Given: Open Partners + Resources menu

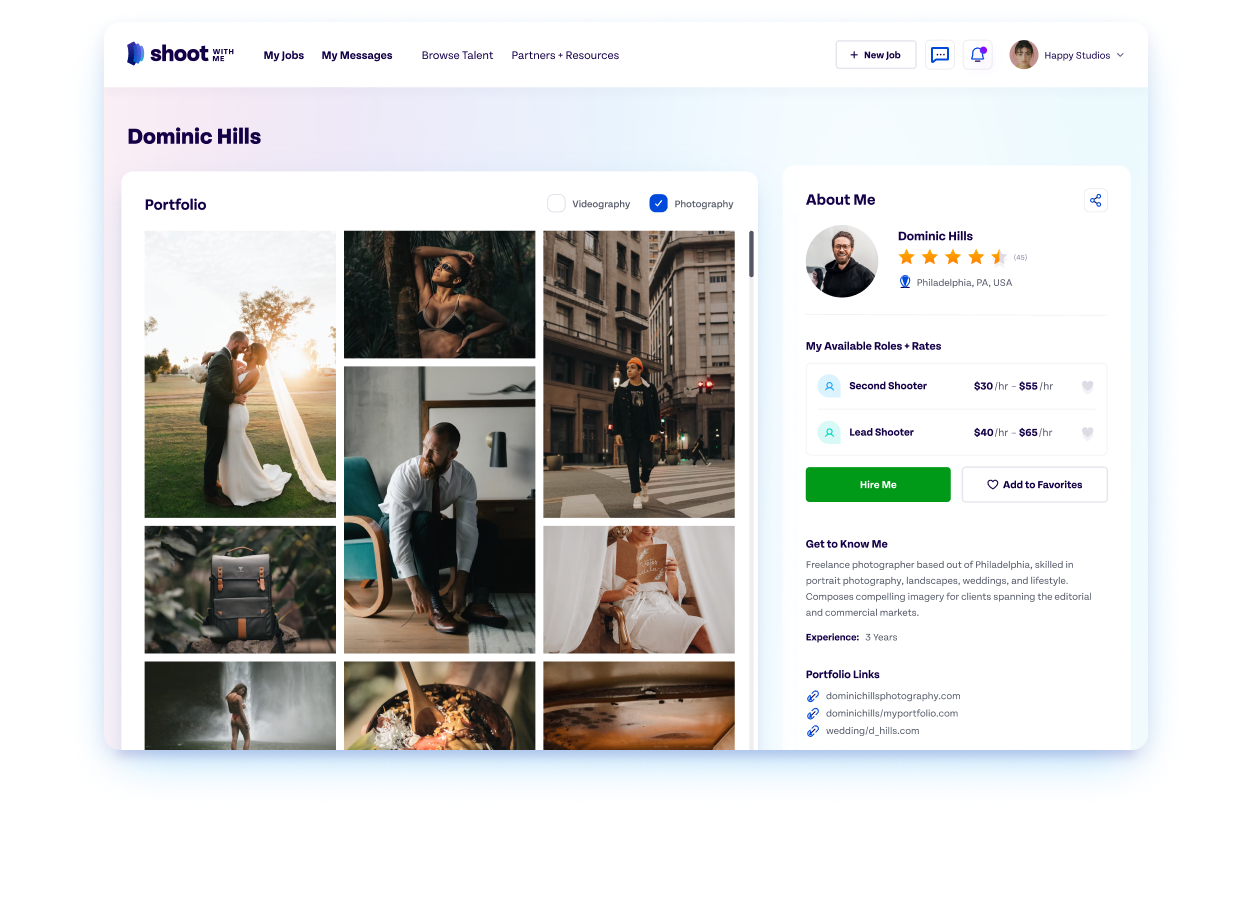Looking at the screenshot, I should [565, 55].
